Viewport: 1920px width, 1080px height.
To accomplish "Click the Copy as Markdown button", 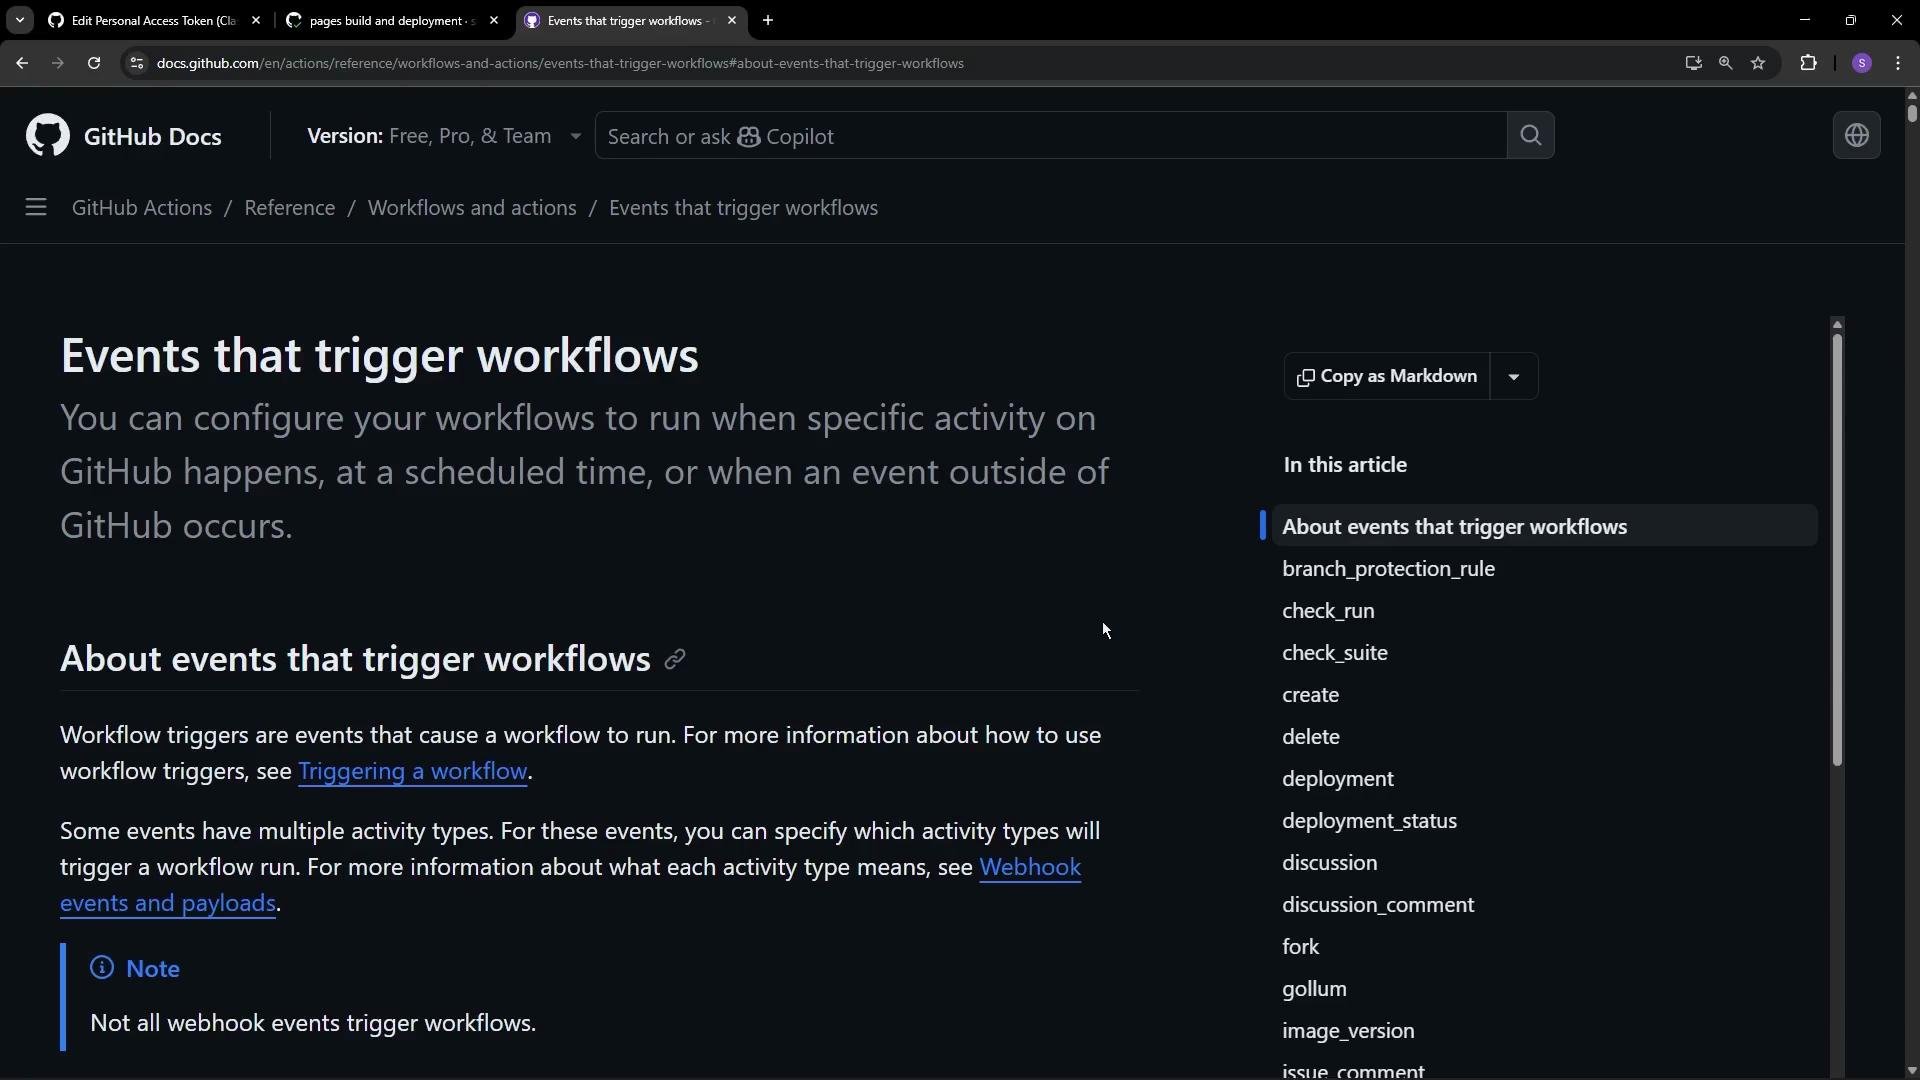I will coord(1387,377).
